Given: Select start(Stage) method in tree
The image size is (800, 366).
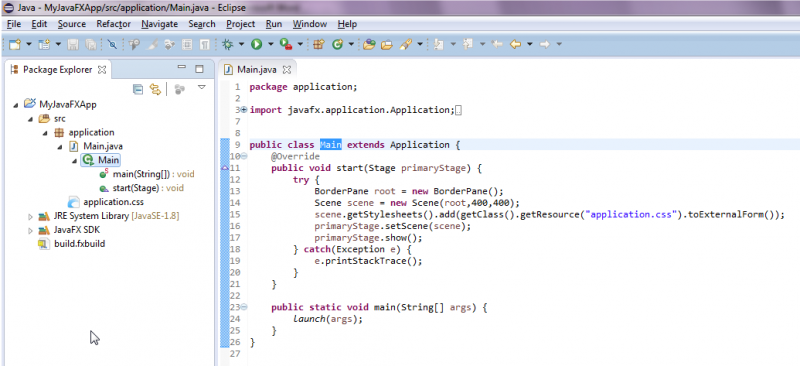Looking at the screenshot, I should pyautogui.click(x=141, y=188).
